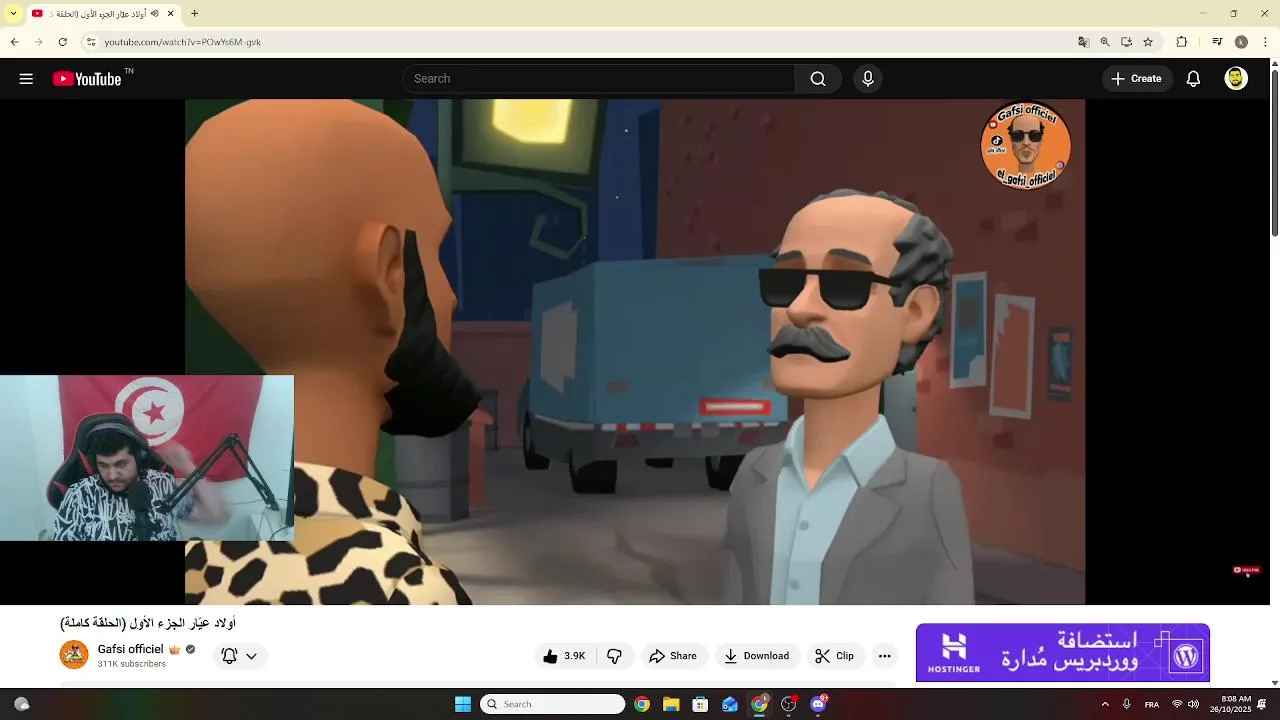Image resolution: width=1280 pixels, height=720 pixels.
Task: Click the Gafsi officiel watermark in video
Action: (1026, 145)
